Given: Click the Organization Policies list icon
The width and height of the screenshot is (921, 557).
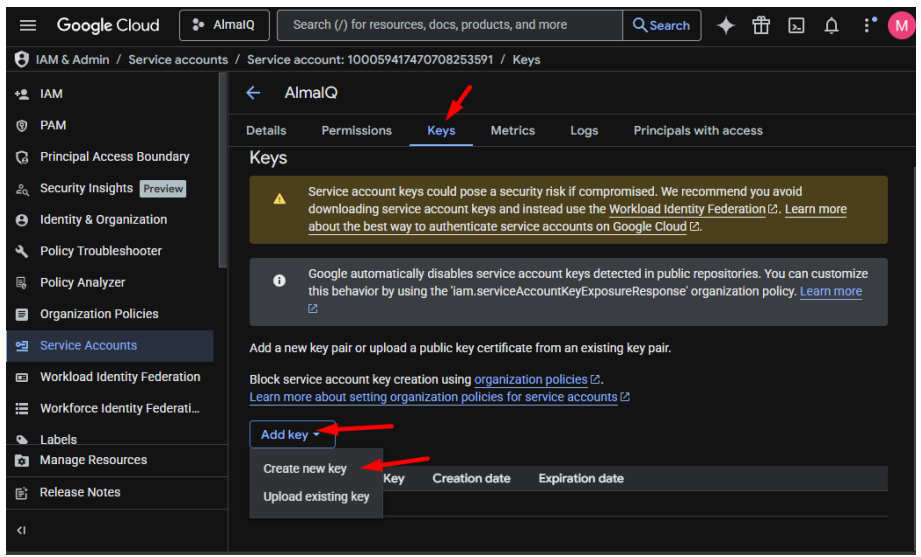Looking at the screenshot, I should (x=22, y=314).
